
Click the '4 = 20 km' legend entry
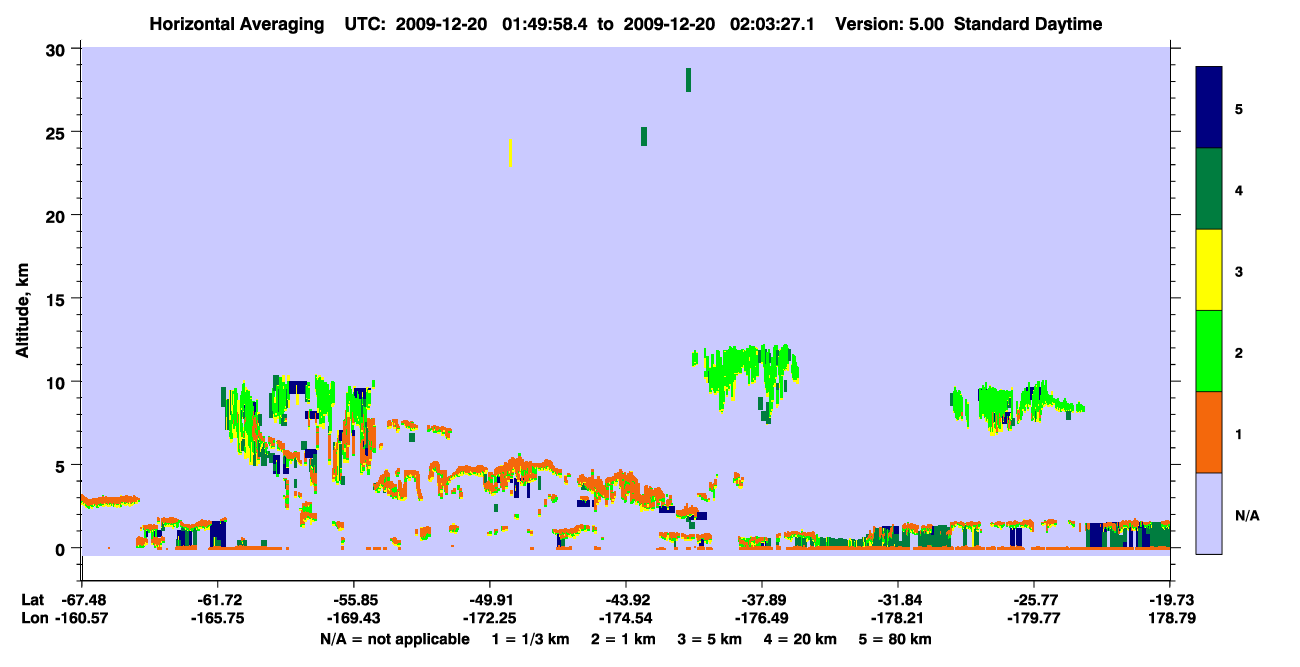[802, 639]
